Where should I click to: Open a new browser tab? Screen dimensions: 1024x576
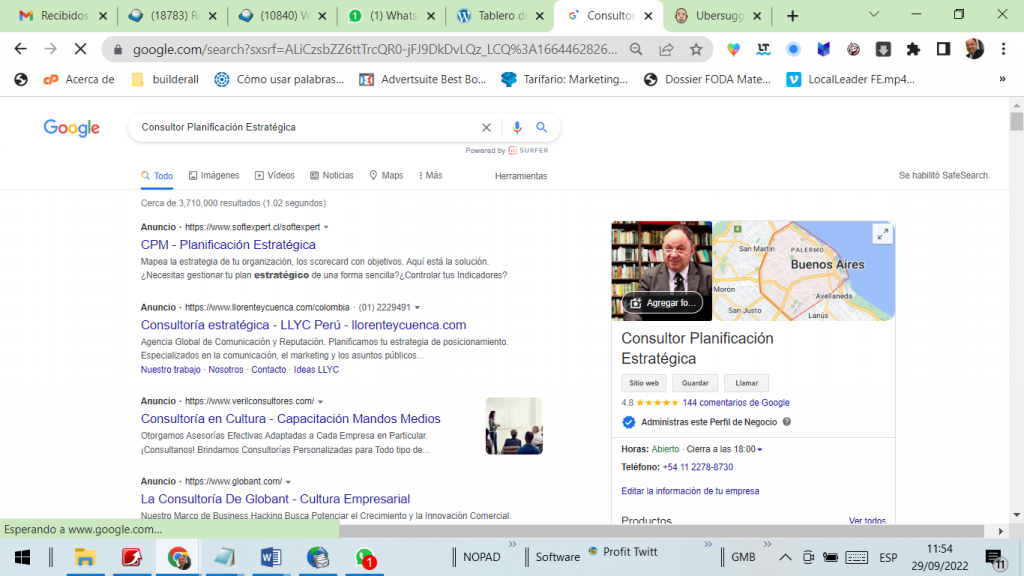792,16
